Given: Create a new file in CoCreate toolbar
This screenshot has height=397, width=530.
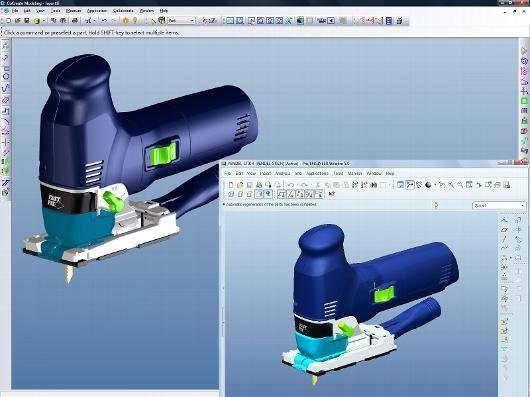Looking at the screenshot, I should coord(8,21).
